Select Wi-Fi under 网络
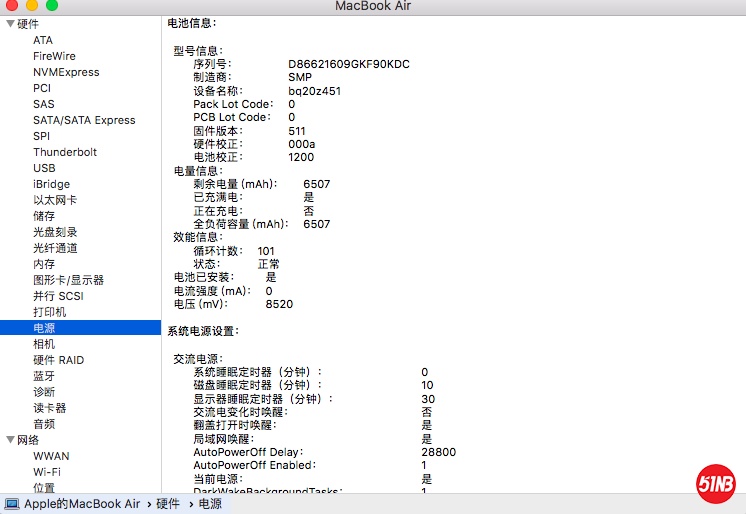746x514 pixels. 46,472
